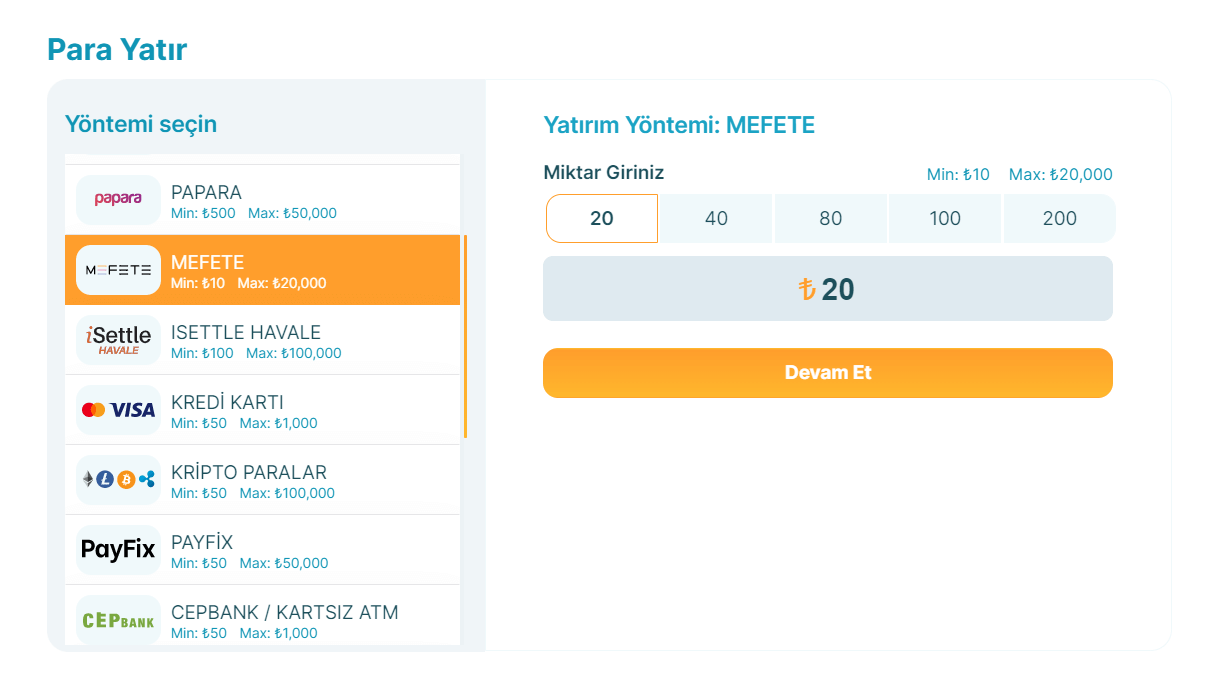Select the 80 amount option
1216x687 pixels.
pyautogui.click(x=831, y=218)
